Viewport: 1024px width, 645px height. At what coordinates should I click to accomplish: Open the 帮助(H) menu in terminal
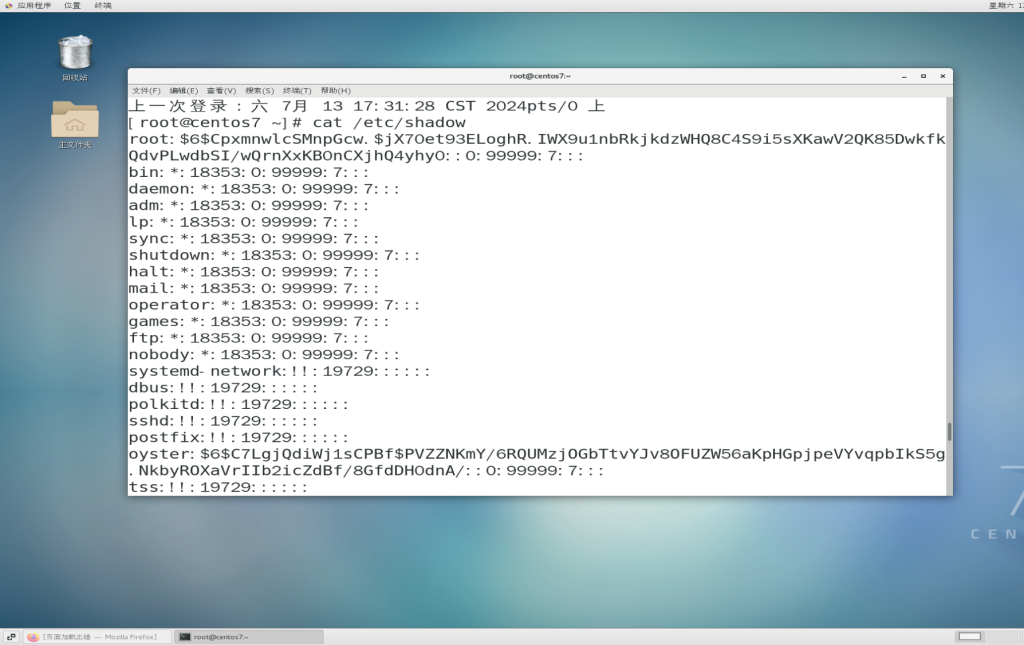click(x=336, y=90)
